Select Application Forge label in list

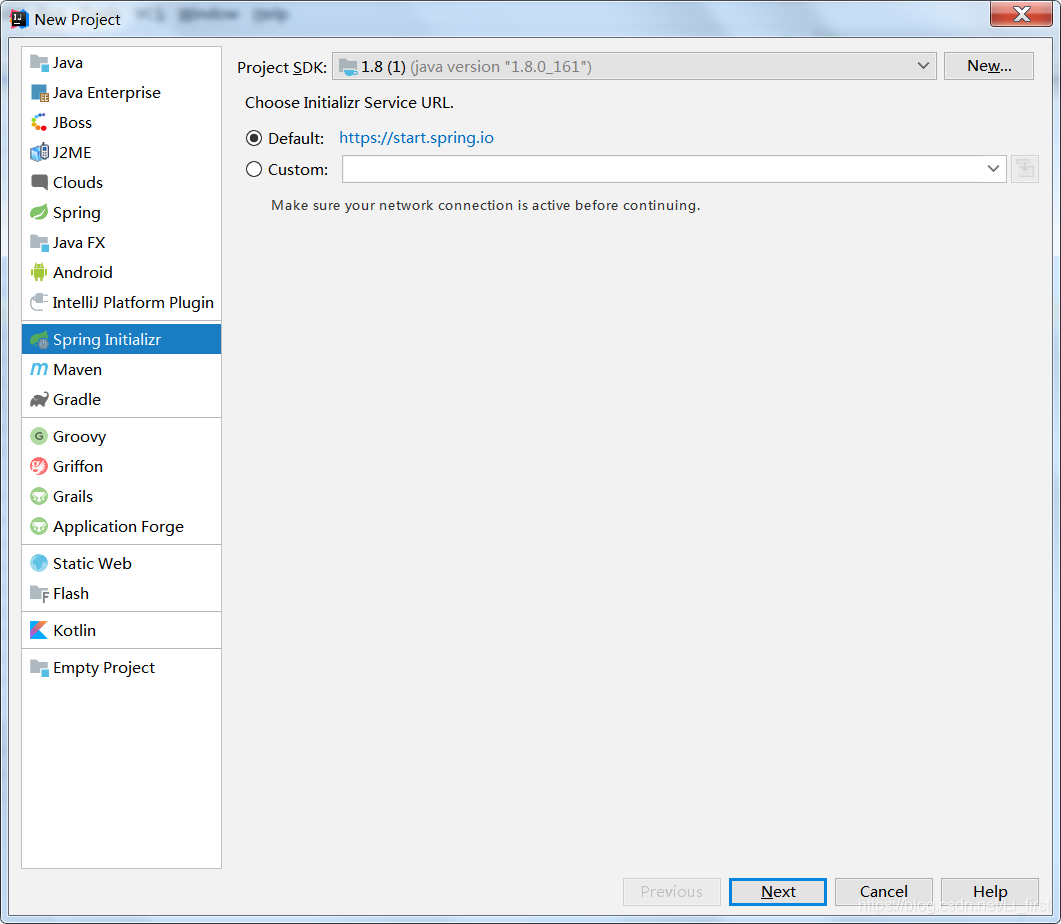click(118, 527)
